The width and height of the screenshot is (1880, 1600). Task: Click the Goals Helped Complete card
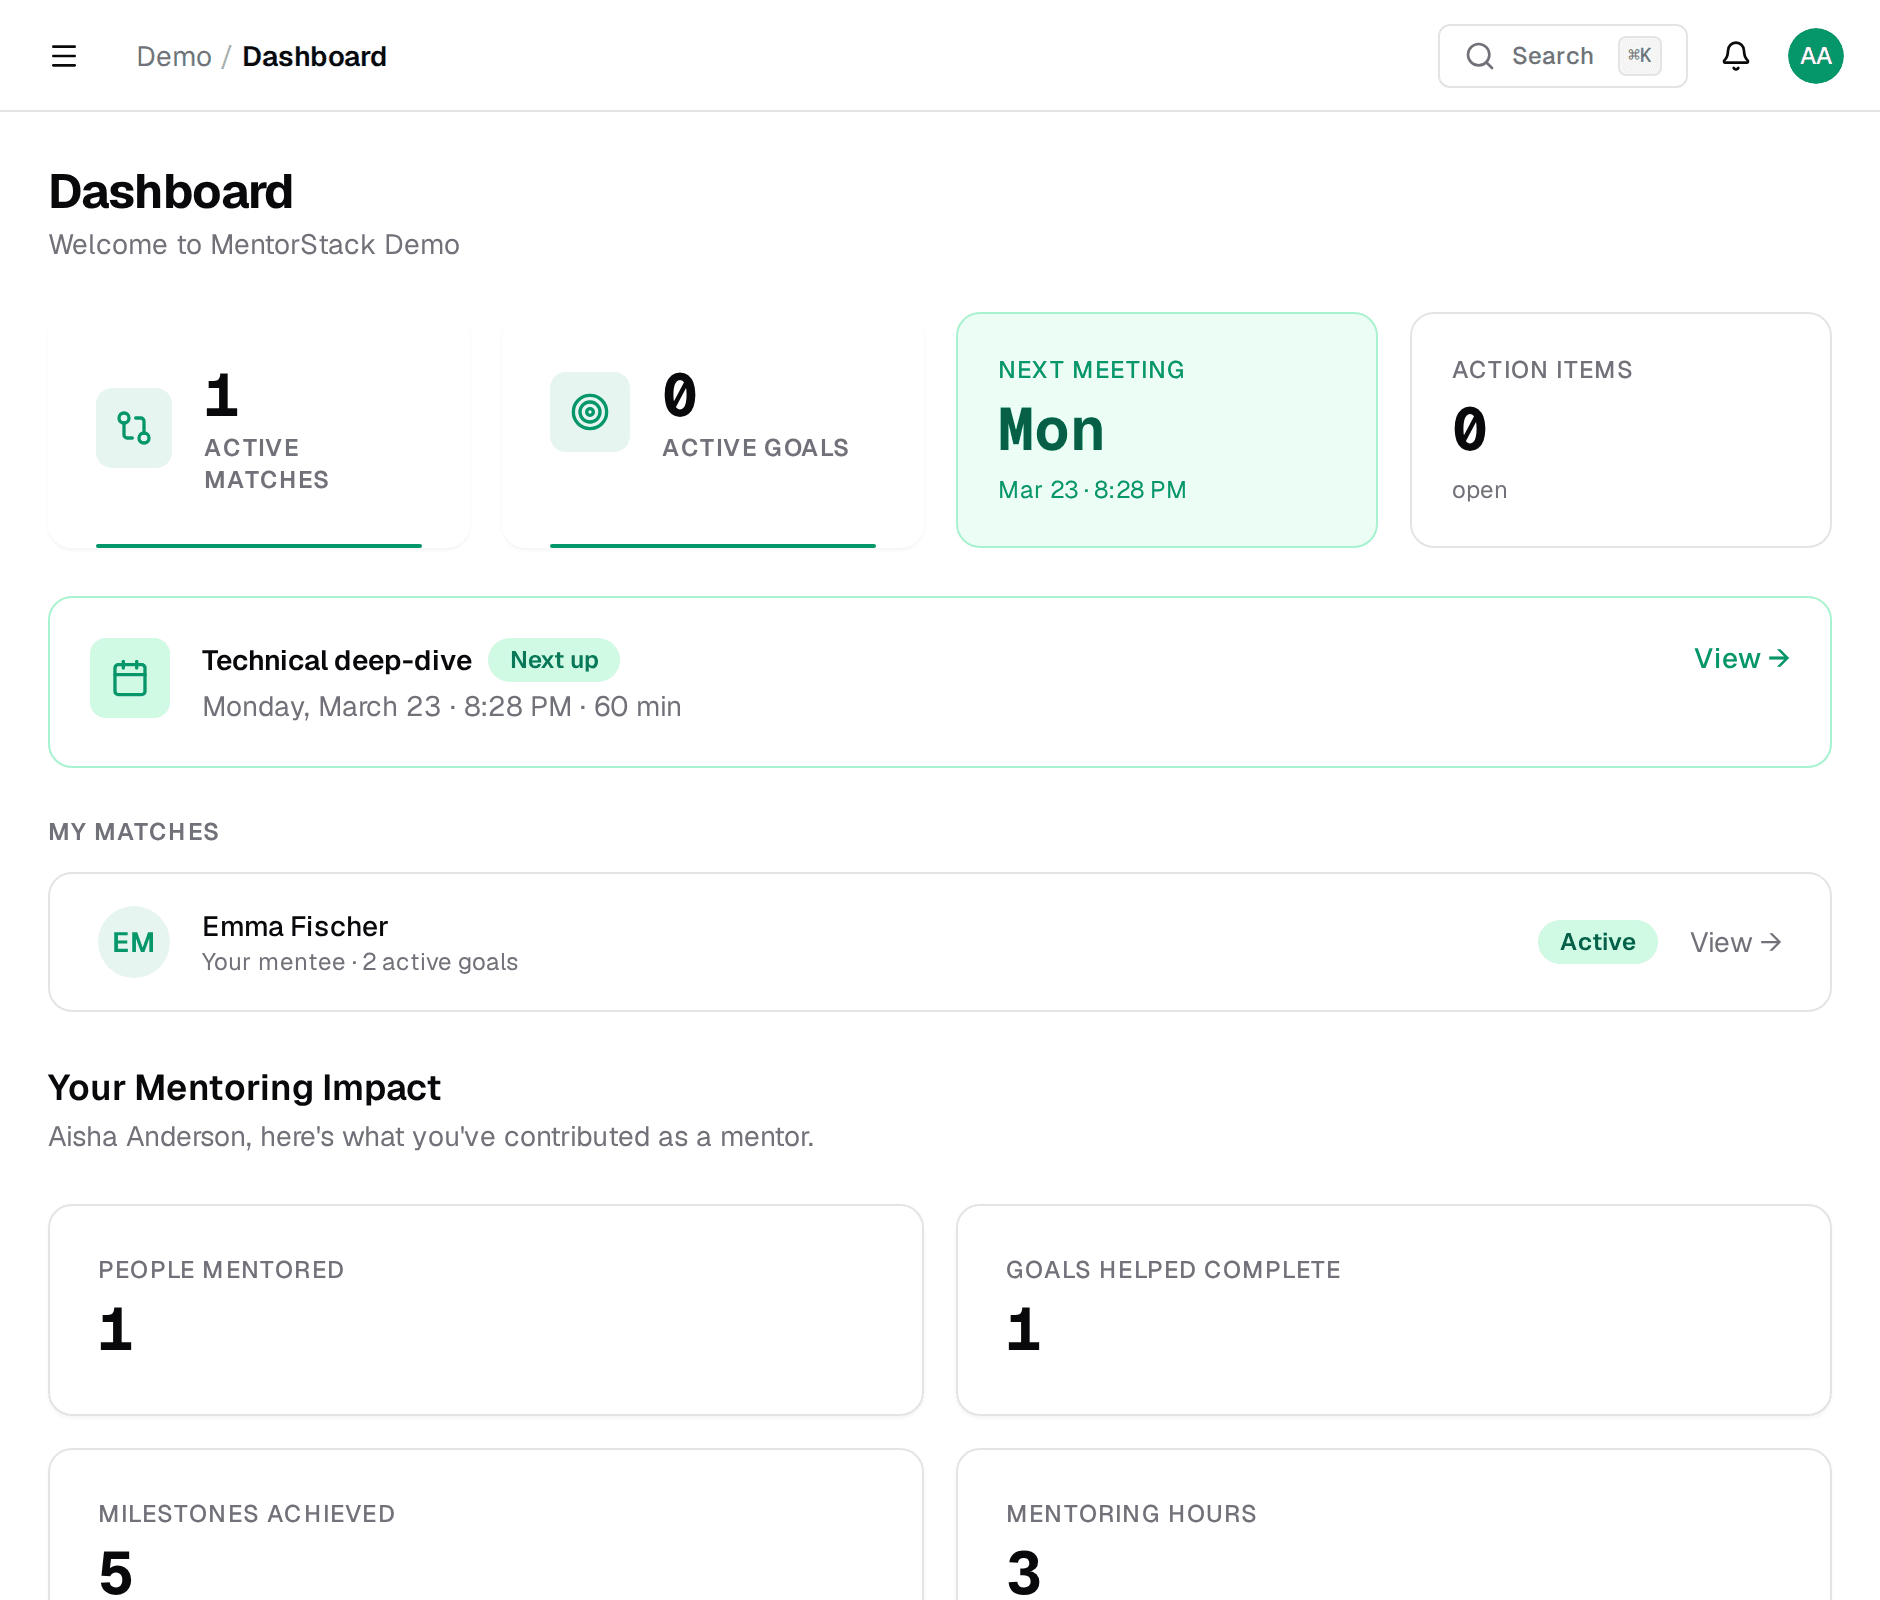(x=1394, y=1310)
